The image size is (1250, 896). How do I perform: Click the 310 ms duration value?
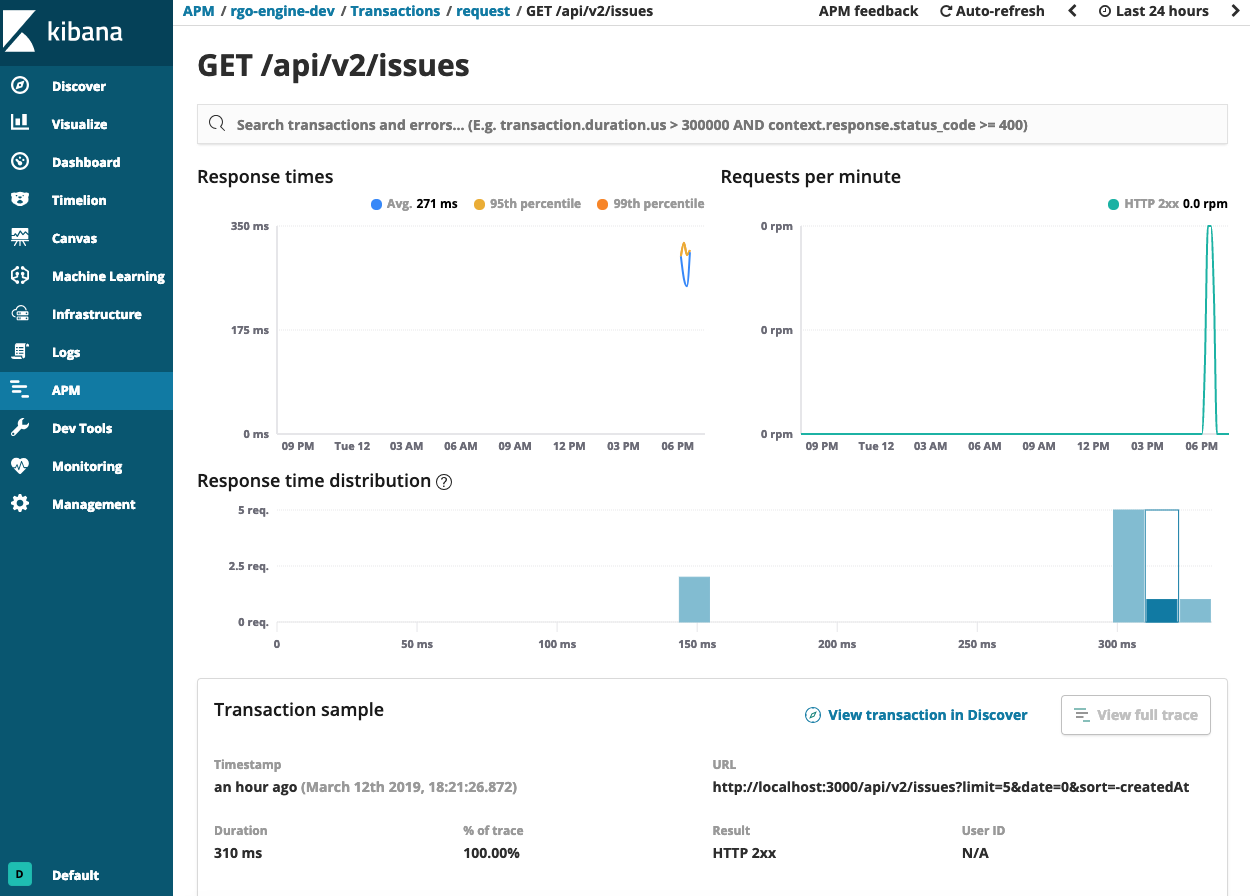pyautogui.click(x=238, y=853)
